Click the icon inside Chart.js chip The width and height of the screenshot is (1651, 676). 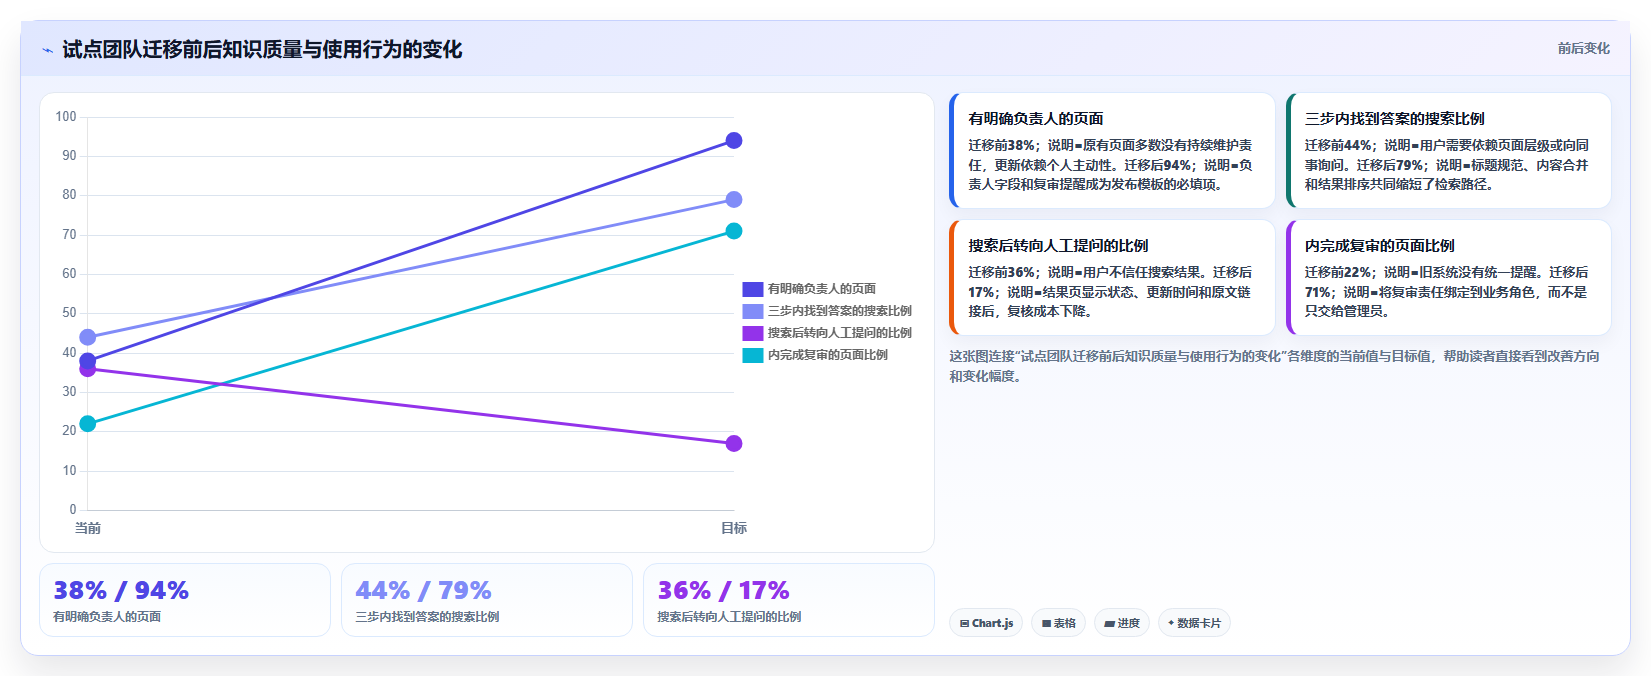(x=964, y=623)
